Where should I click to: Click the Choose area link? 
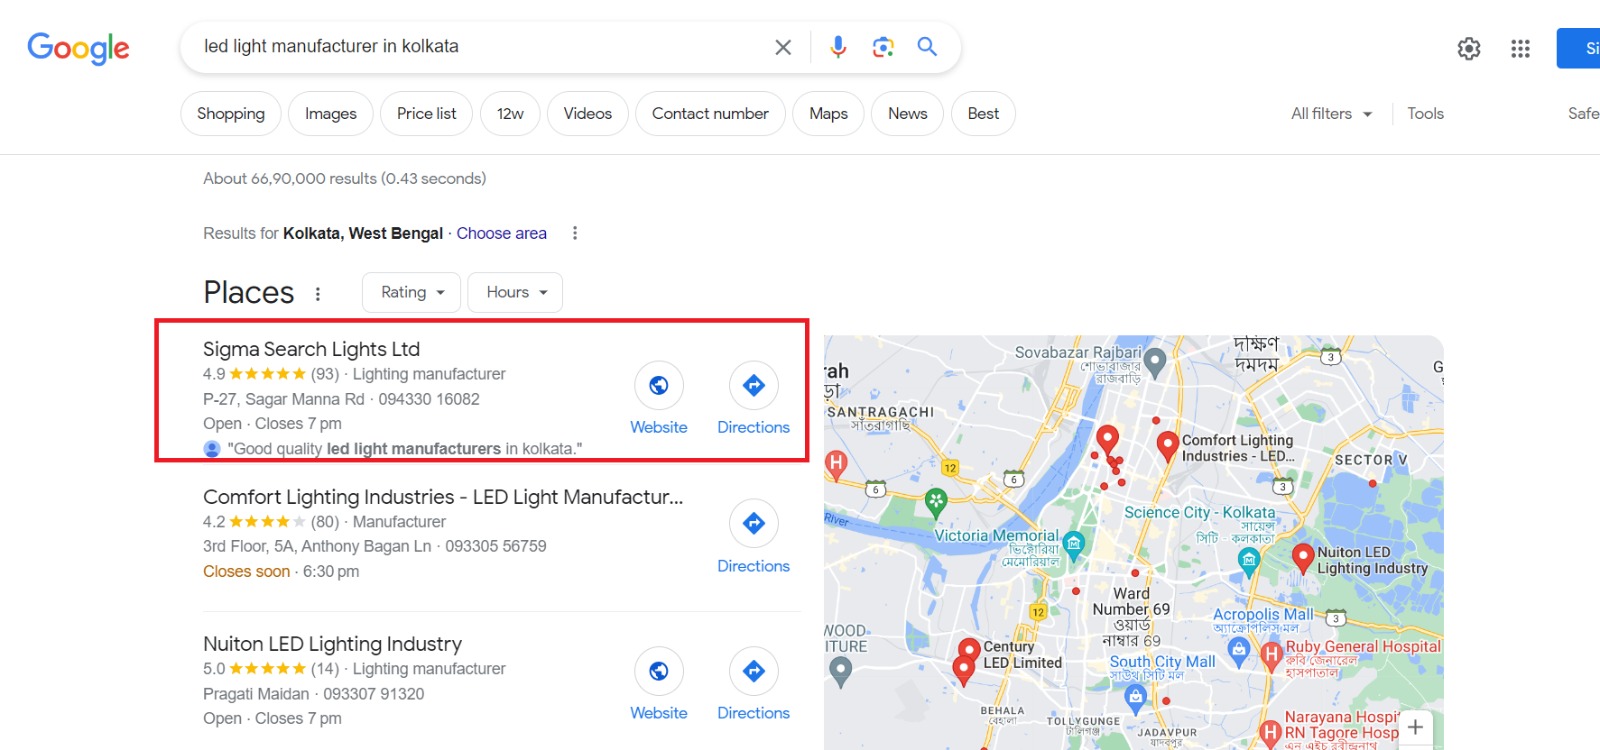tap(501, 233)
